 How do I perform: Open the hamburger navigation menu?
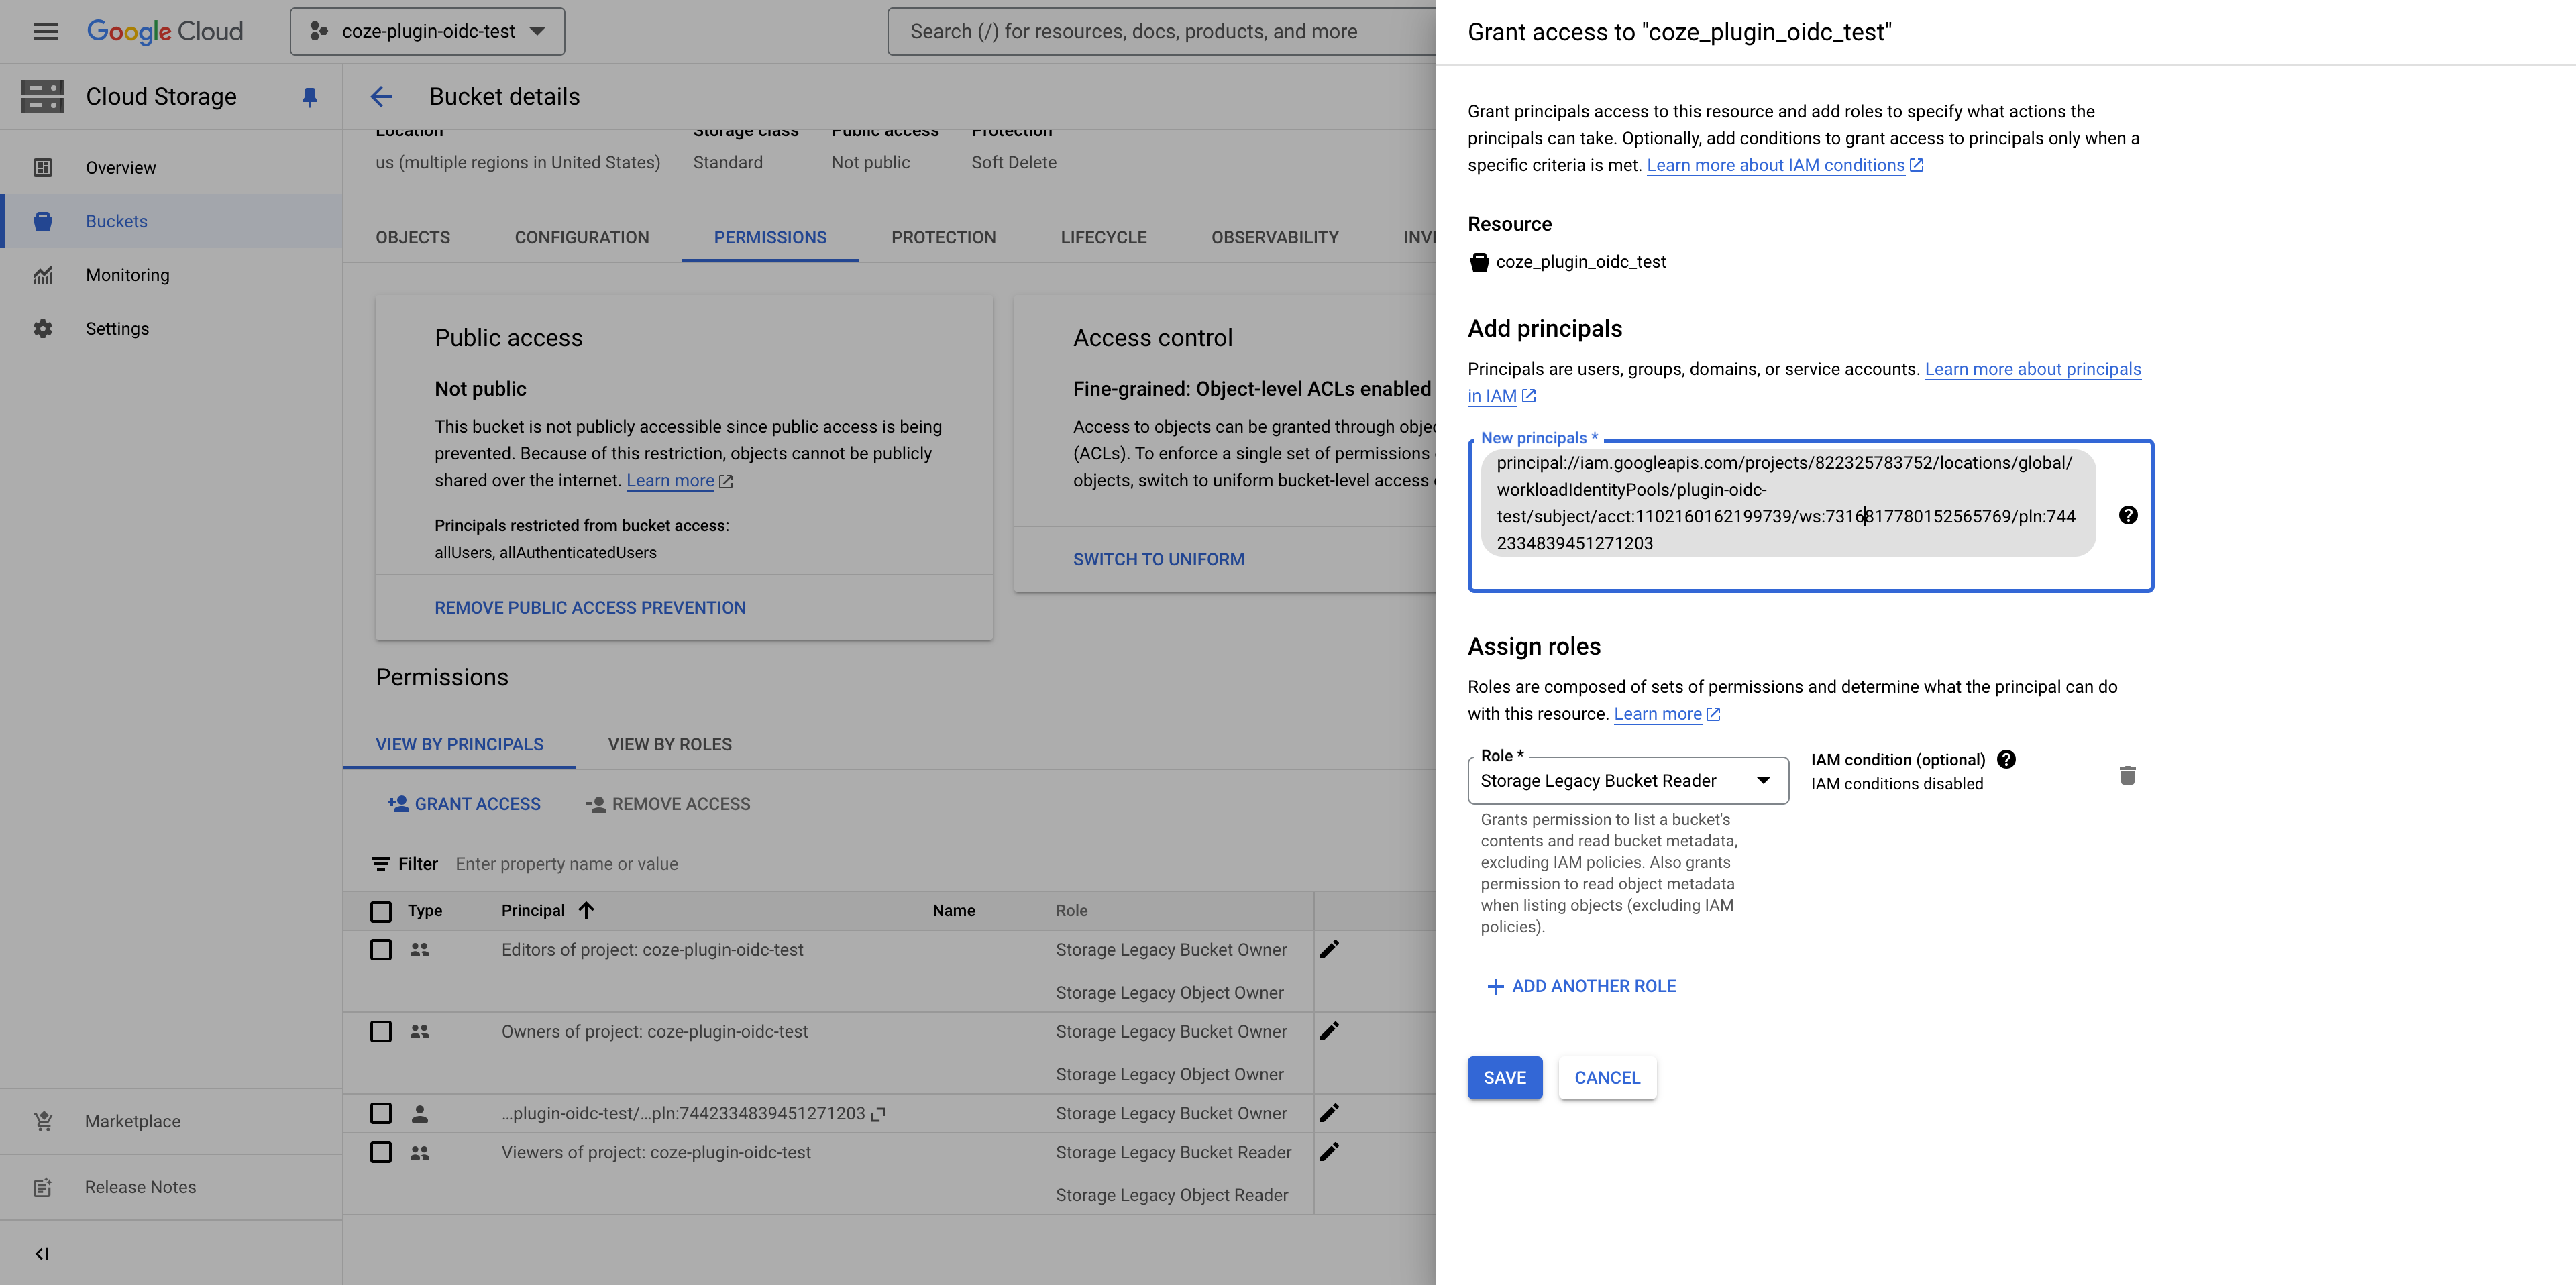point(45,31)
